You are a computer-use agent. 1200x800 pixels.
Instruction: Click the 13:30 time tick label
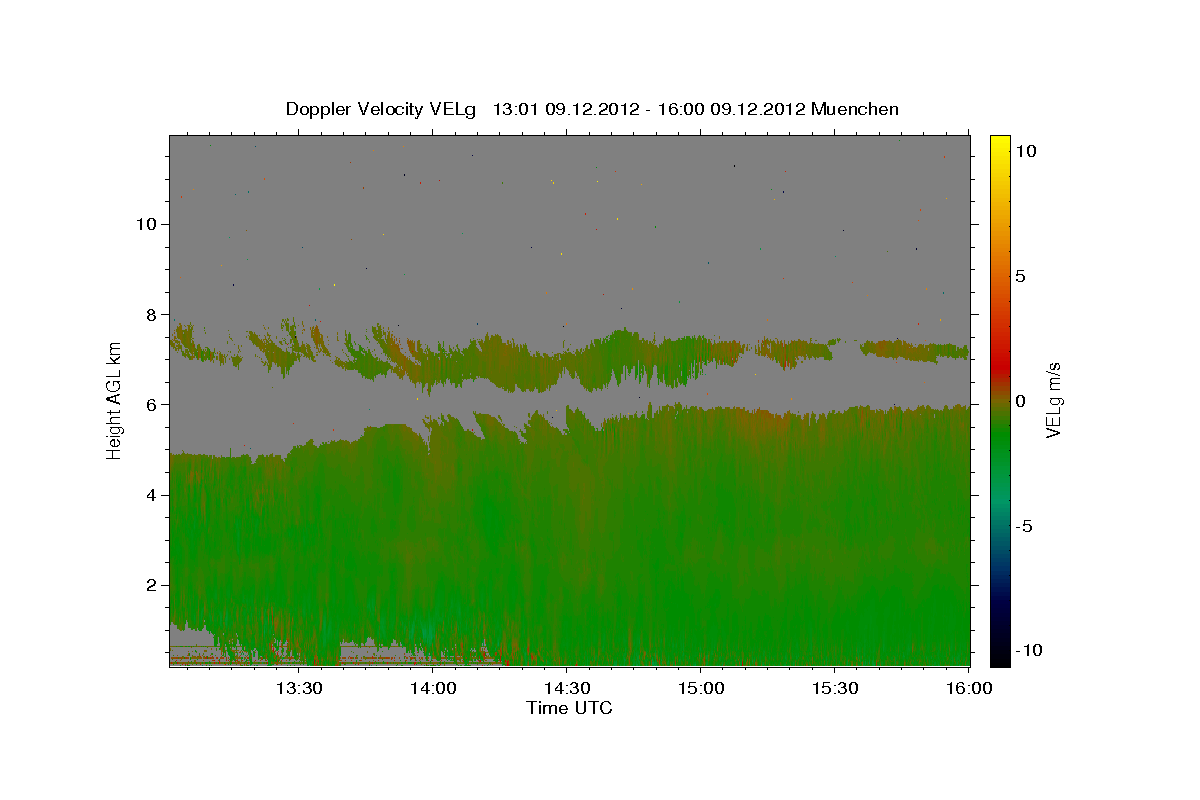click(299, 688)
